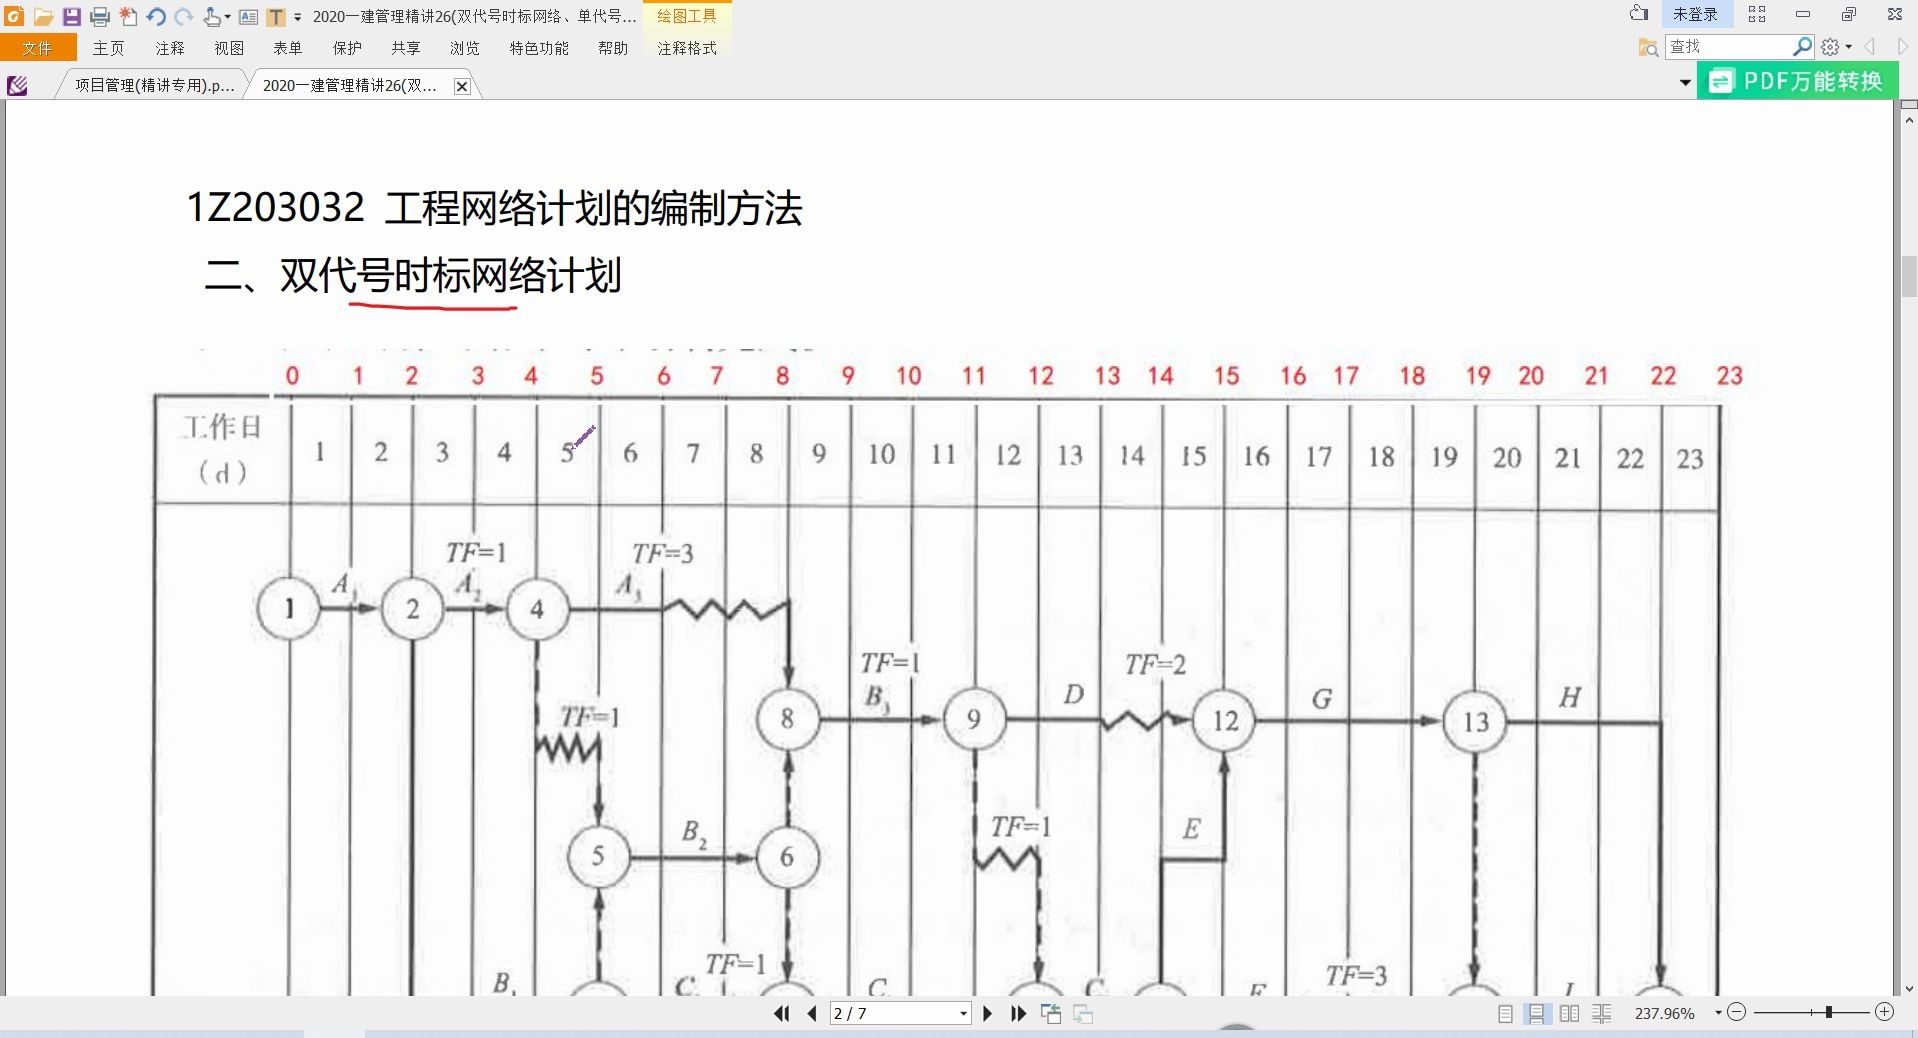The image size is (1918, 1038).
Task: Jump to the last page
Action: click(1018, 1013)
